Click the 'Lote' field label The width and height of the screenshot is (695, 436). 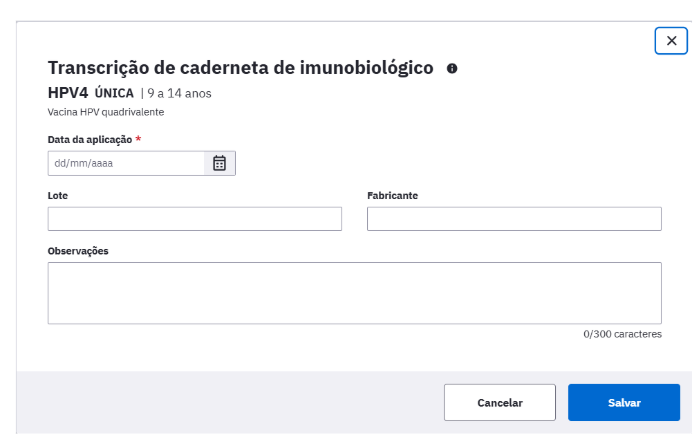(58, 195)
